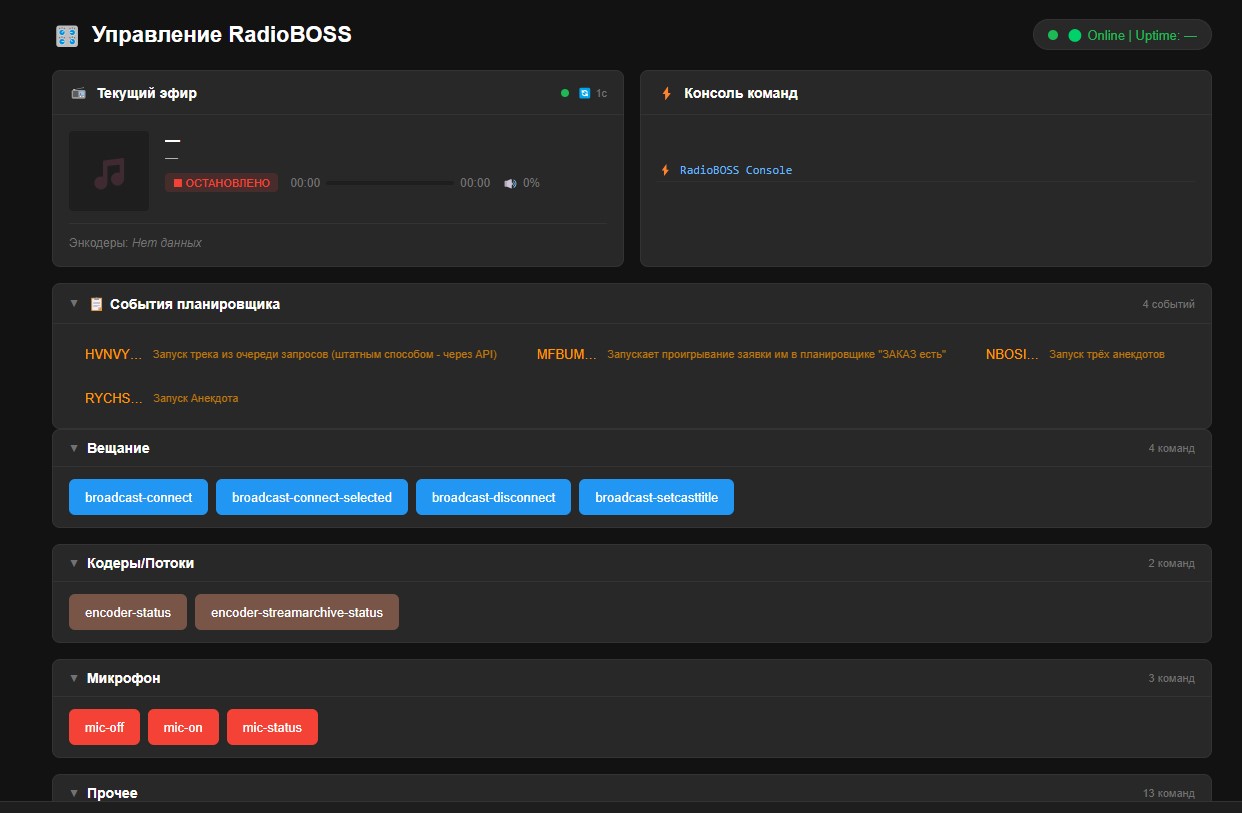The image size is (1242, 813).
Task: Collapse the Микрофон section
Action: tap(74, 678)
